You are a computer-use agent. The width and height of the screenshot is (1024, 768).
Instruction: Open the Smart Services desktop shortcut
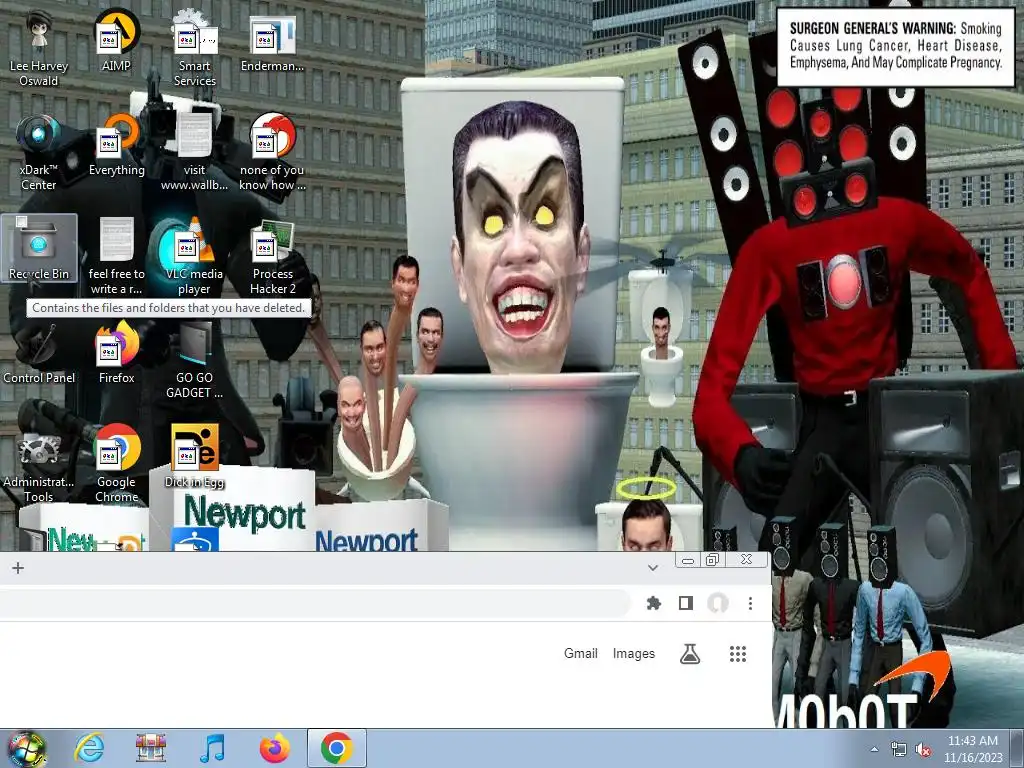click(x=194, y=49)
